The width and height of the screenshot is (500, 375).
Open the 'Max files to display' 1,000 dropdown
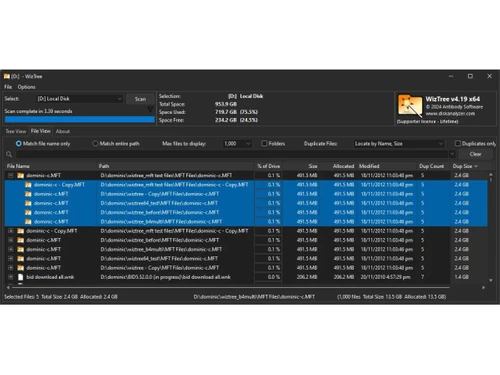click(237, 144)
